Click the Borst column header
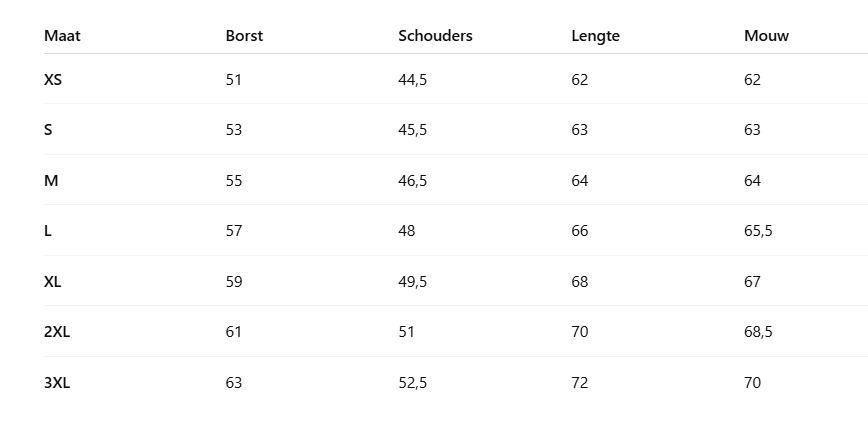This screenshot has width=868, height=435. point(244,36)
